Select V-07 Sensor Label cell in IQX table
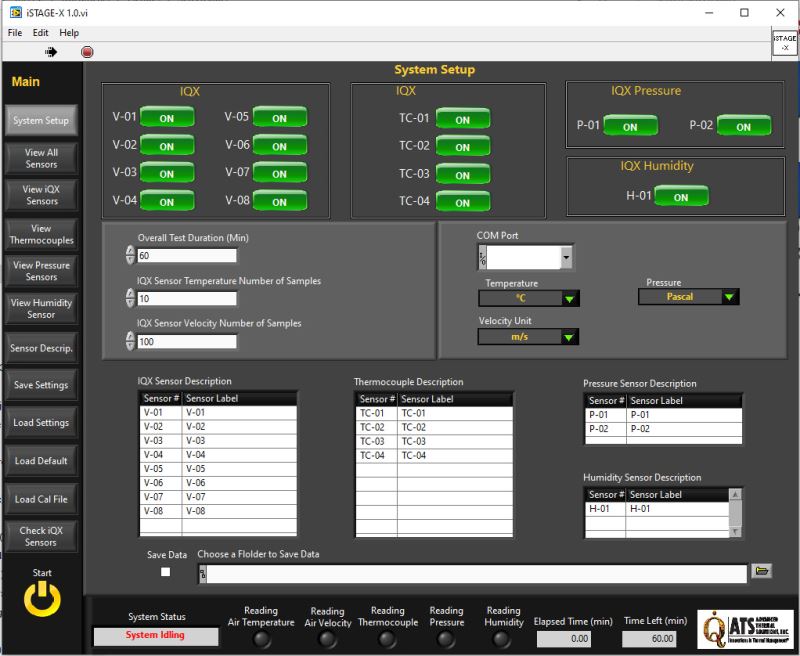Screen dimensions: 800x656 239,496
